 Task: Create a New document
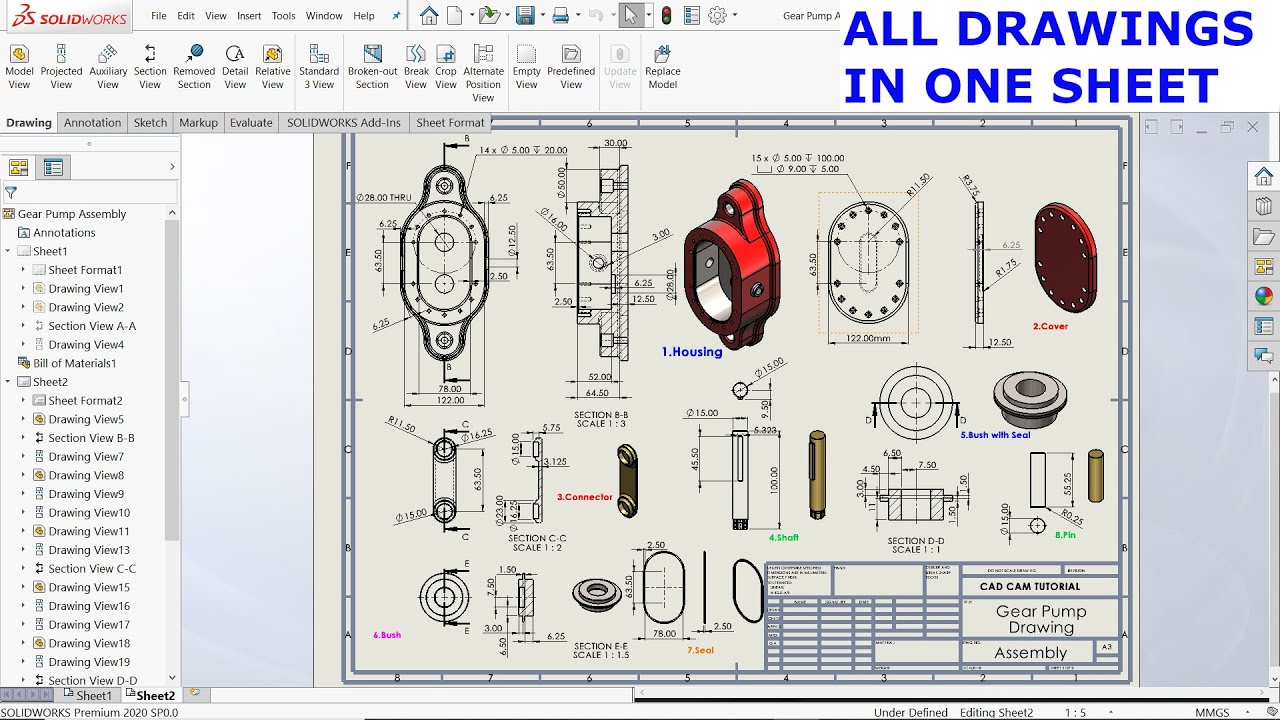tap(455, 15)
